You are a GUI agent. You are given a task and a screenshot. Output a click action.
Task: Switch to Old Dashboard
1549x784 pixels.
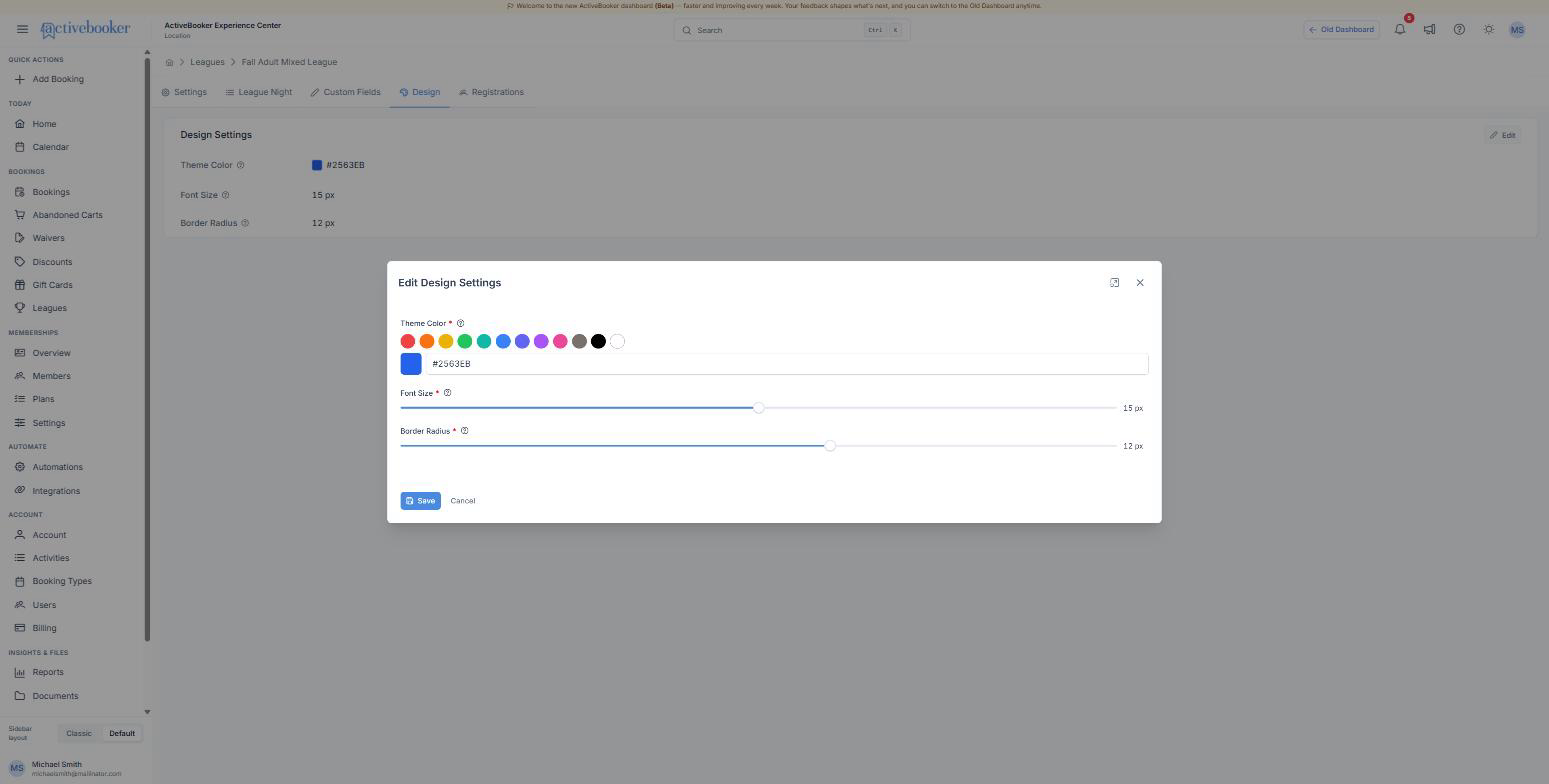pyautogui.click(x=1342, y=29)
